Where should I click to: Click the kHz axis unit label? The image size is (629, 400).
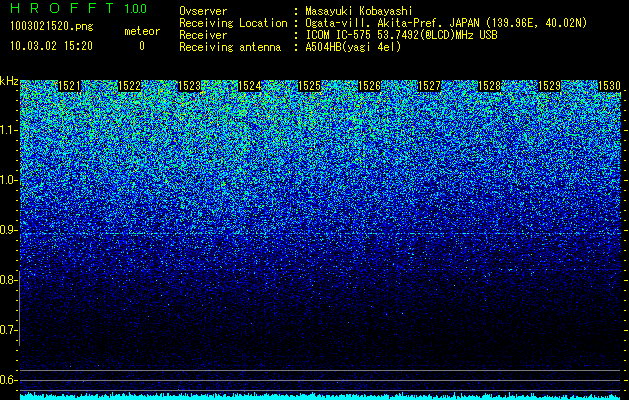point(9,81)
